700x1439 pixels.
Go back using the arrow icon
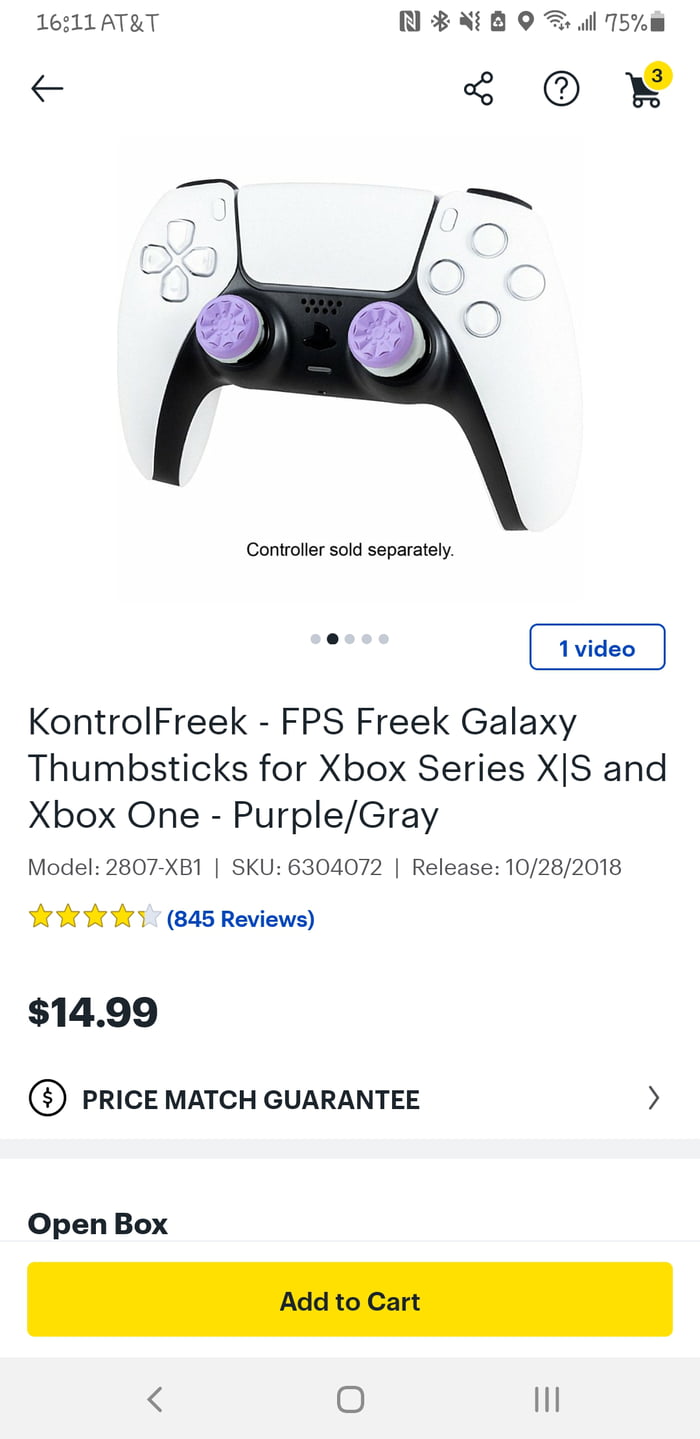point(46,88)
